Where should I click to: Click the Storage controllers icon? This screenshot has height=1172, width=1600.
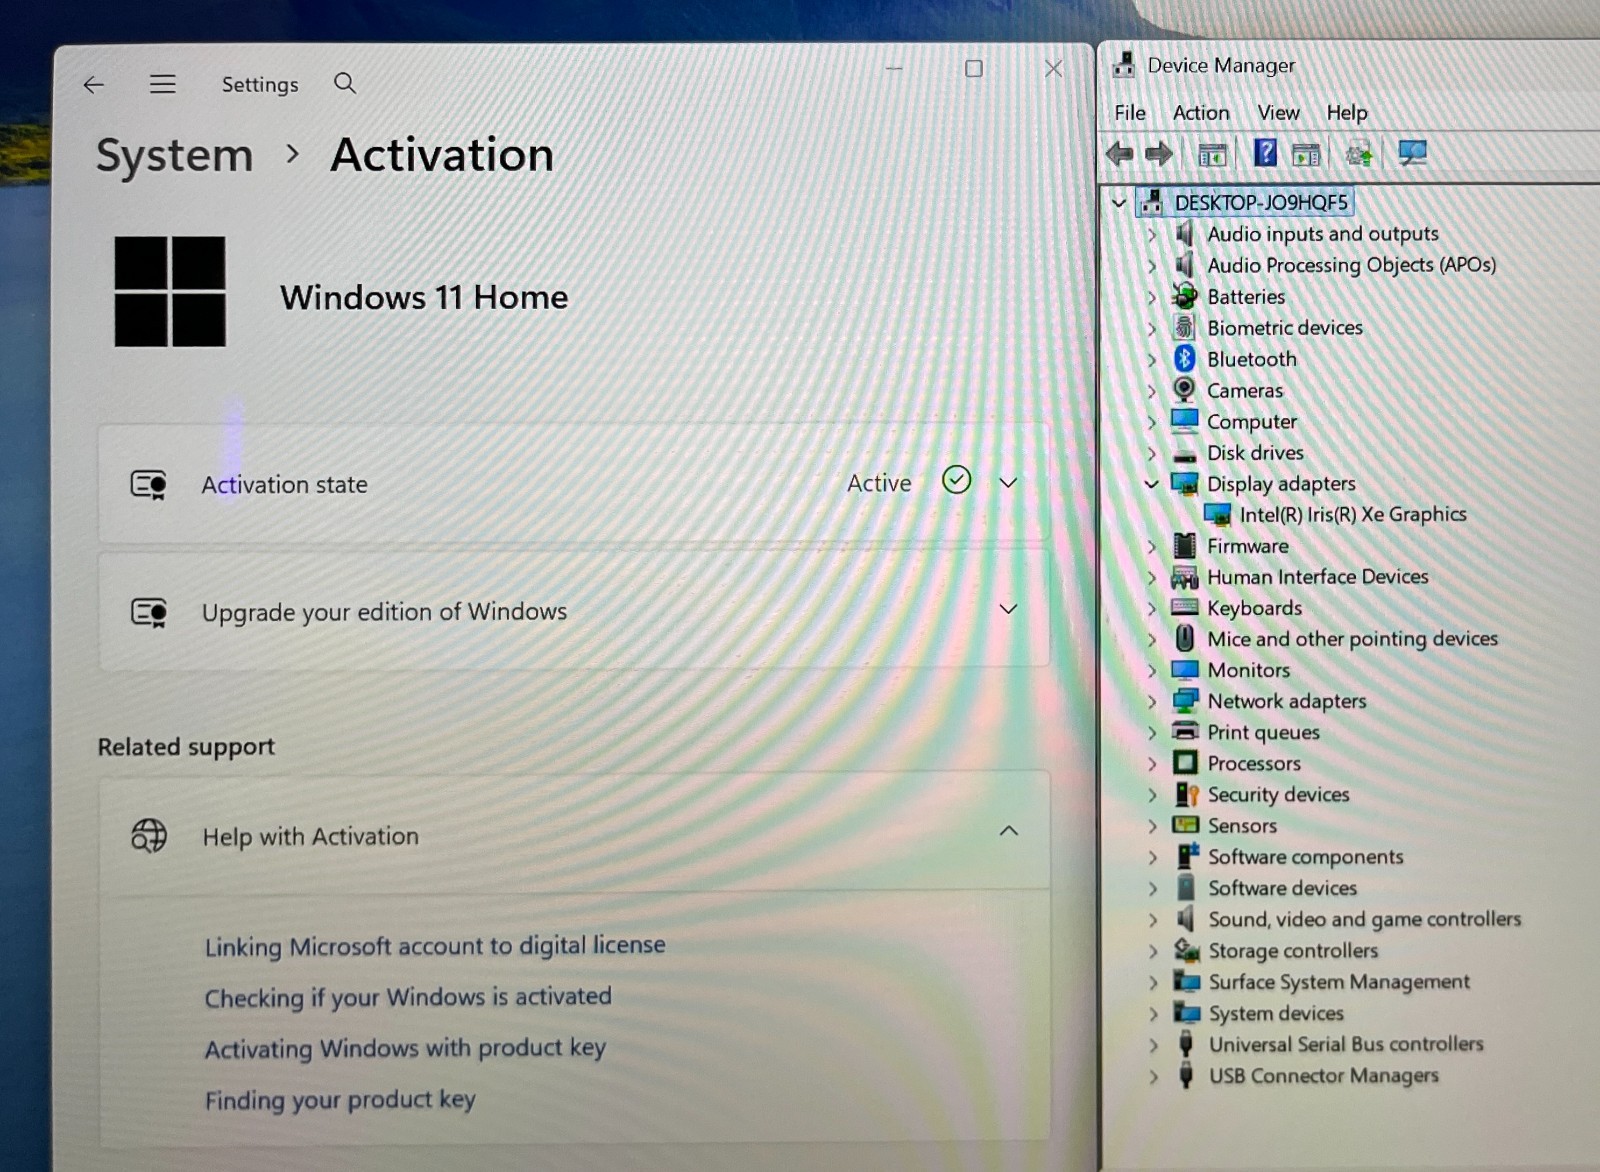click(1187, 949)
